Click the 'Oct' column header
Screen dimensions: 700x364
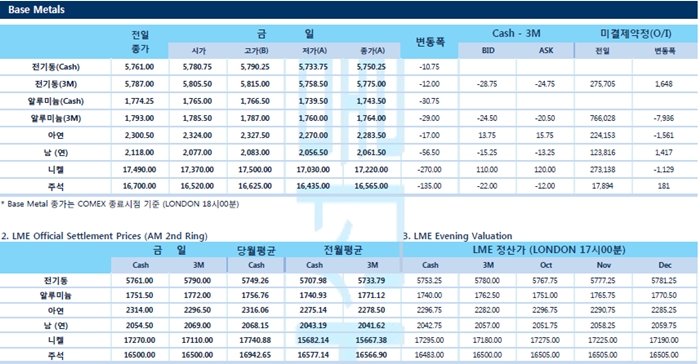pyautogui.click(x=546, y=265)
